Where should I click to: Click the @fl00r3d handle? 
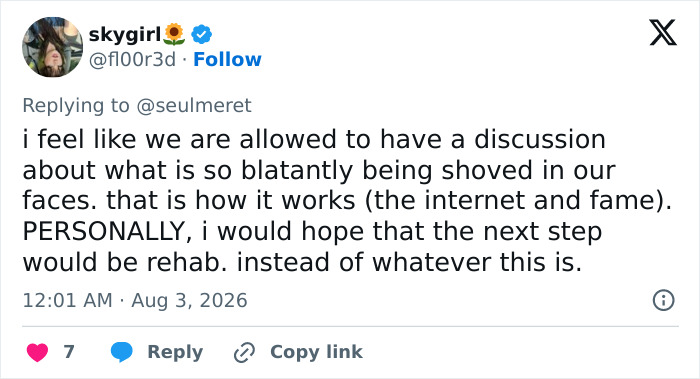click(132, 59)
